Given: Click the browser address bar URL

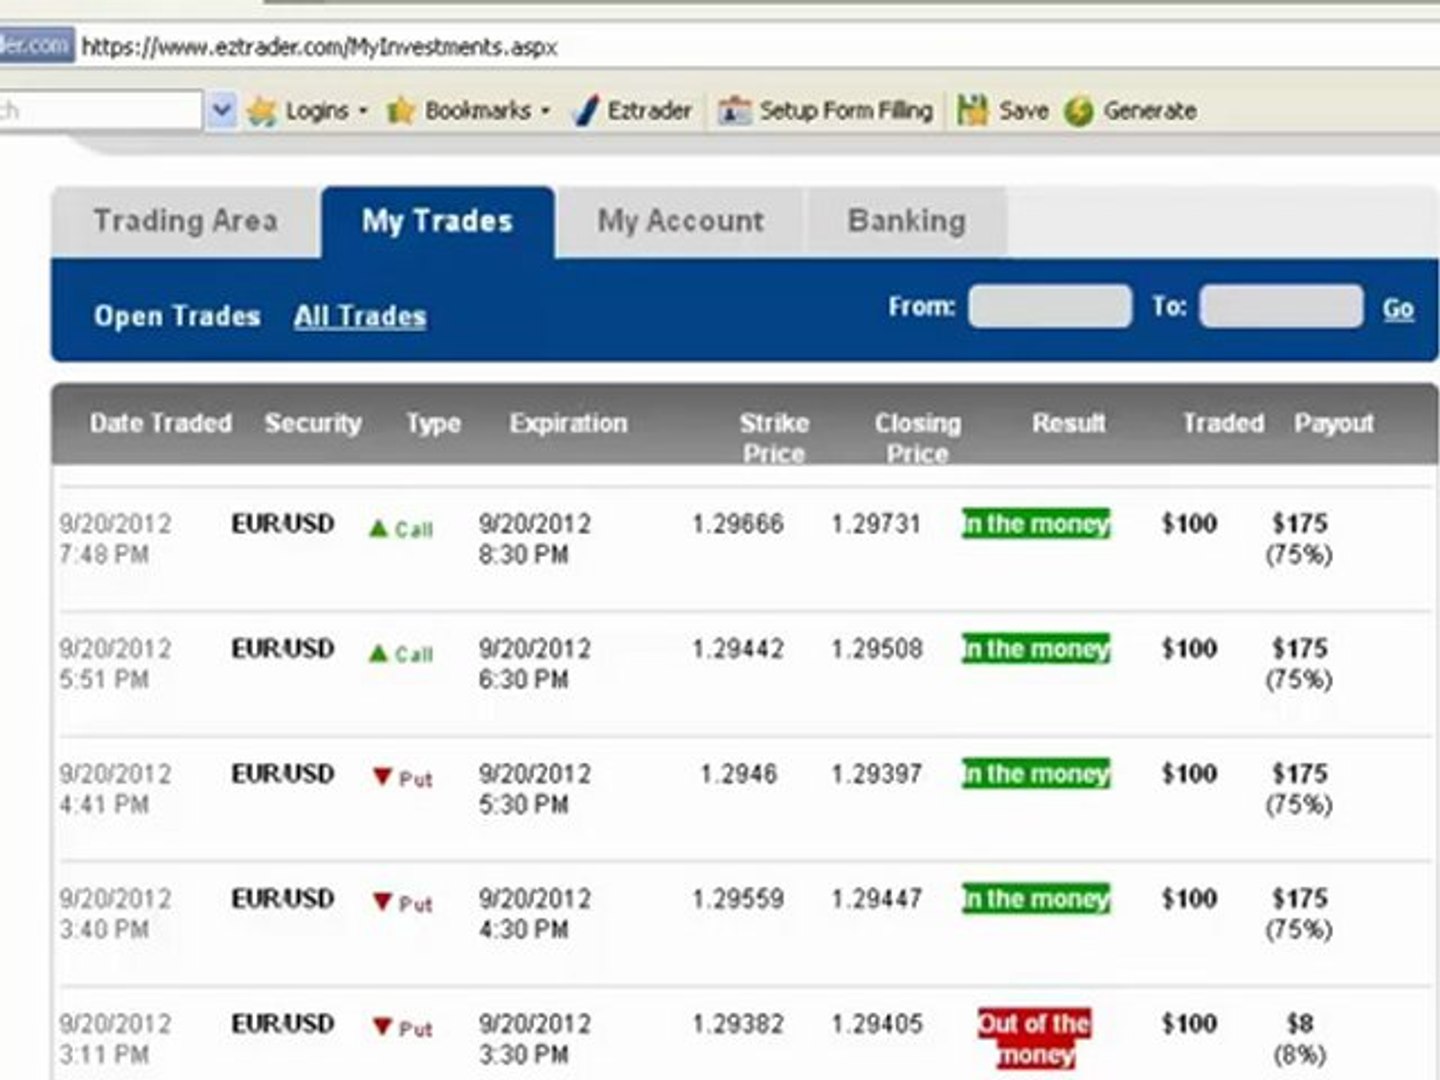Looking at the screenshot, I should (x=320, y=47).
